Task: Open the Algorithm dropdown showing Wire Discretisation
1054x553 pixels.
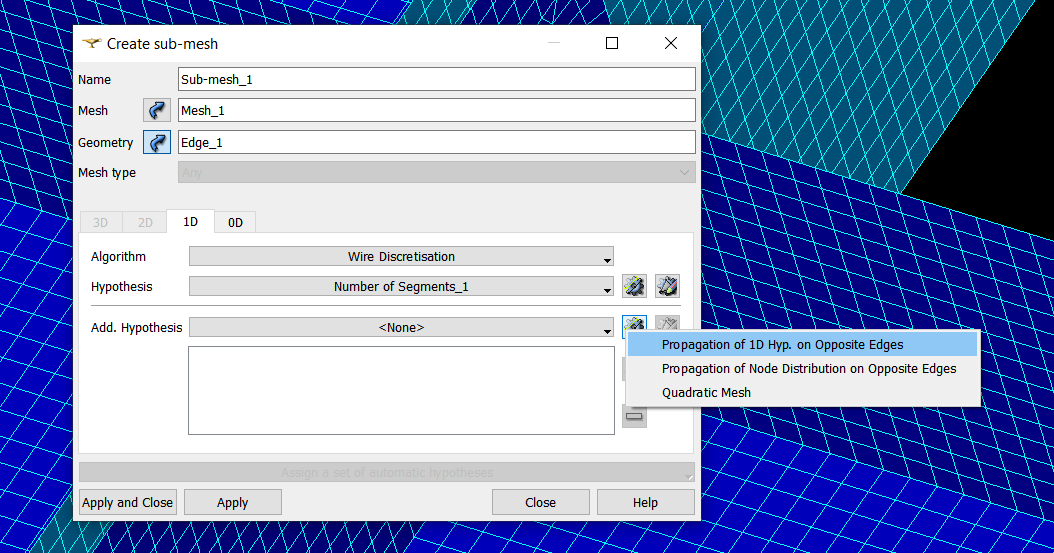Action: (x=401, y=257)
